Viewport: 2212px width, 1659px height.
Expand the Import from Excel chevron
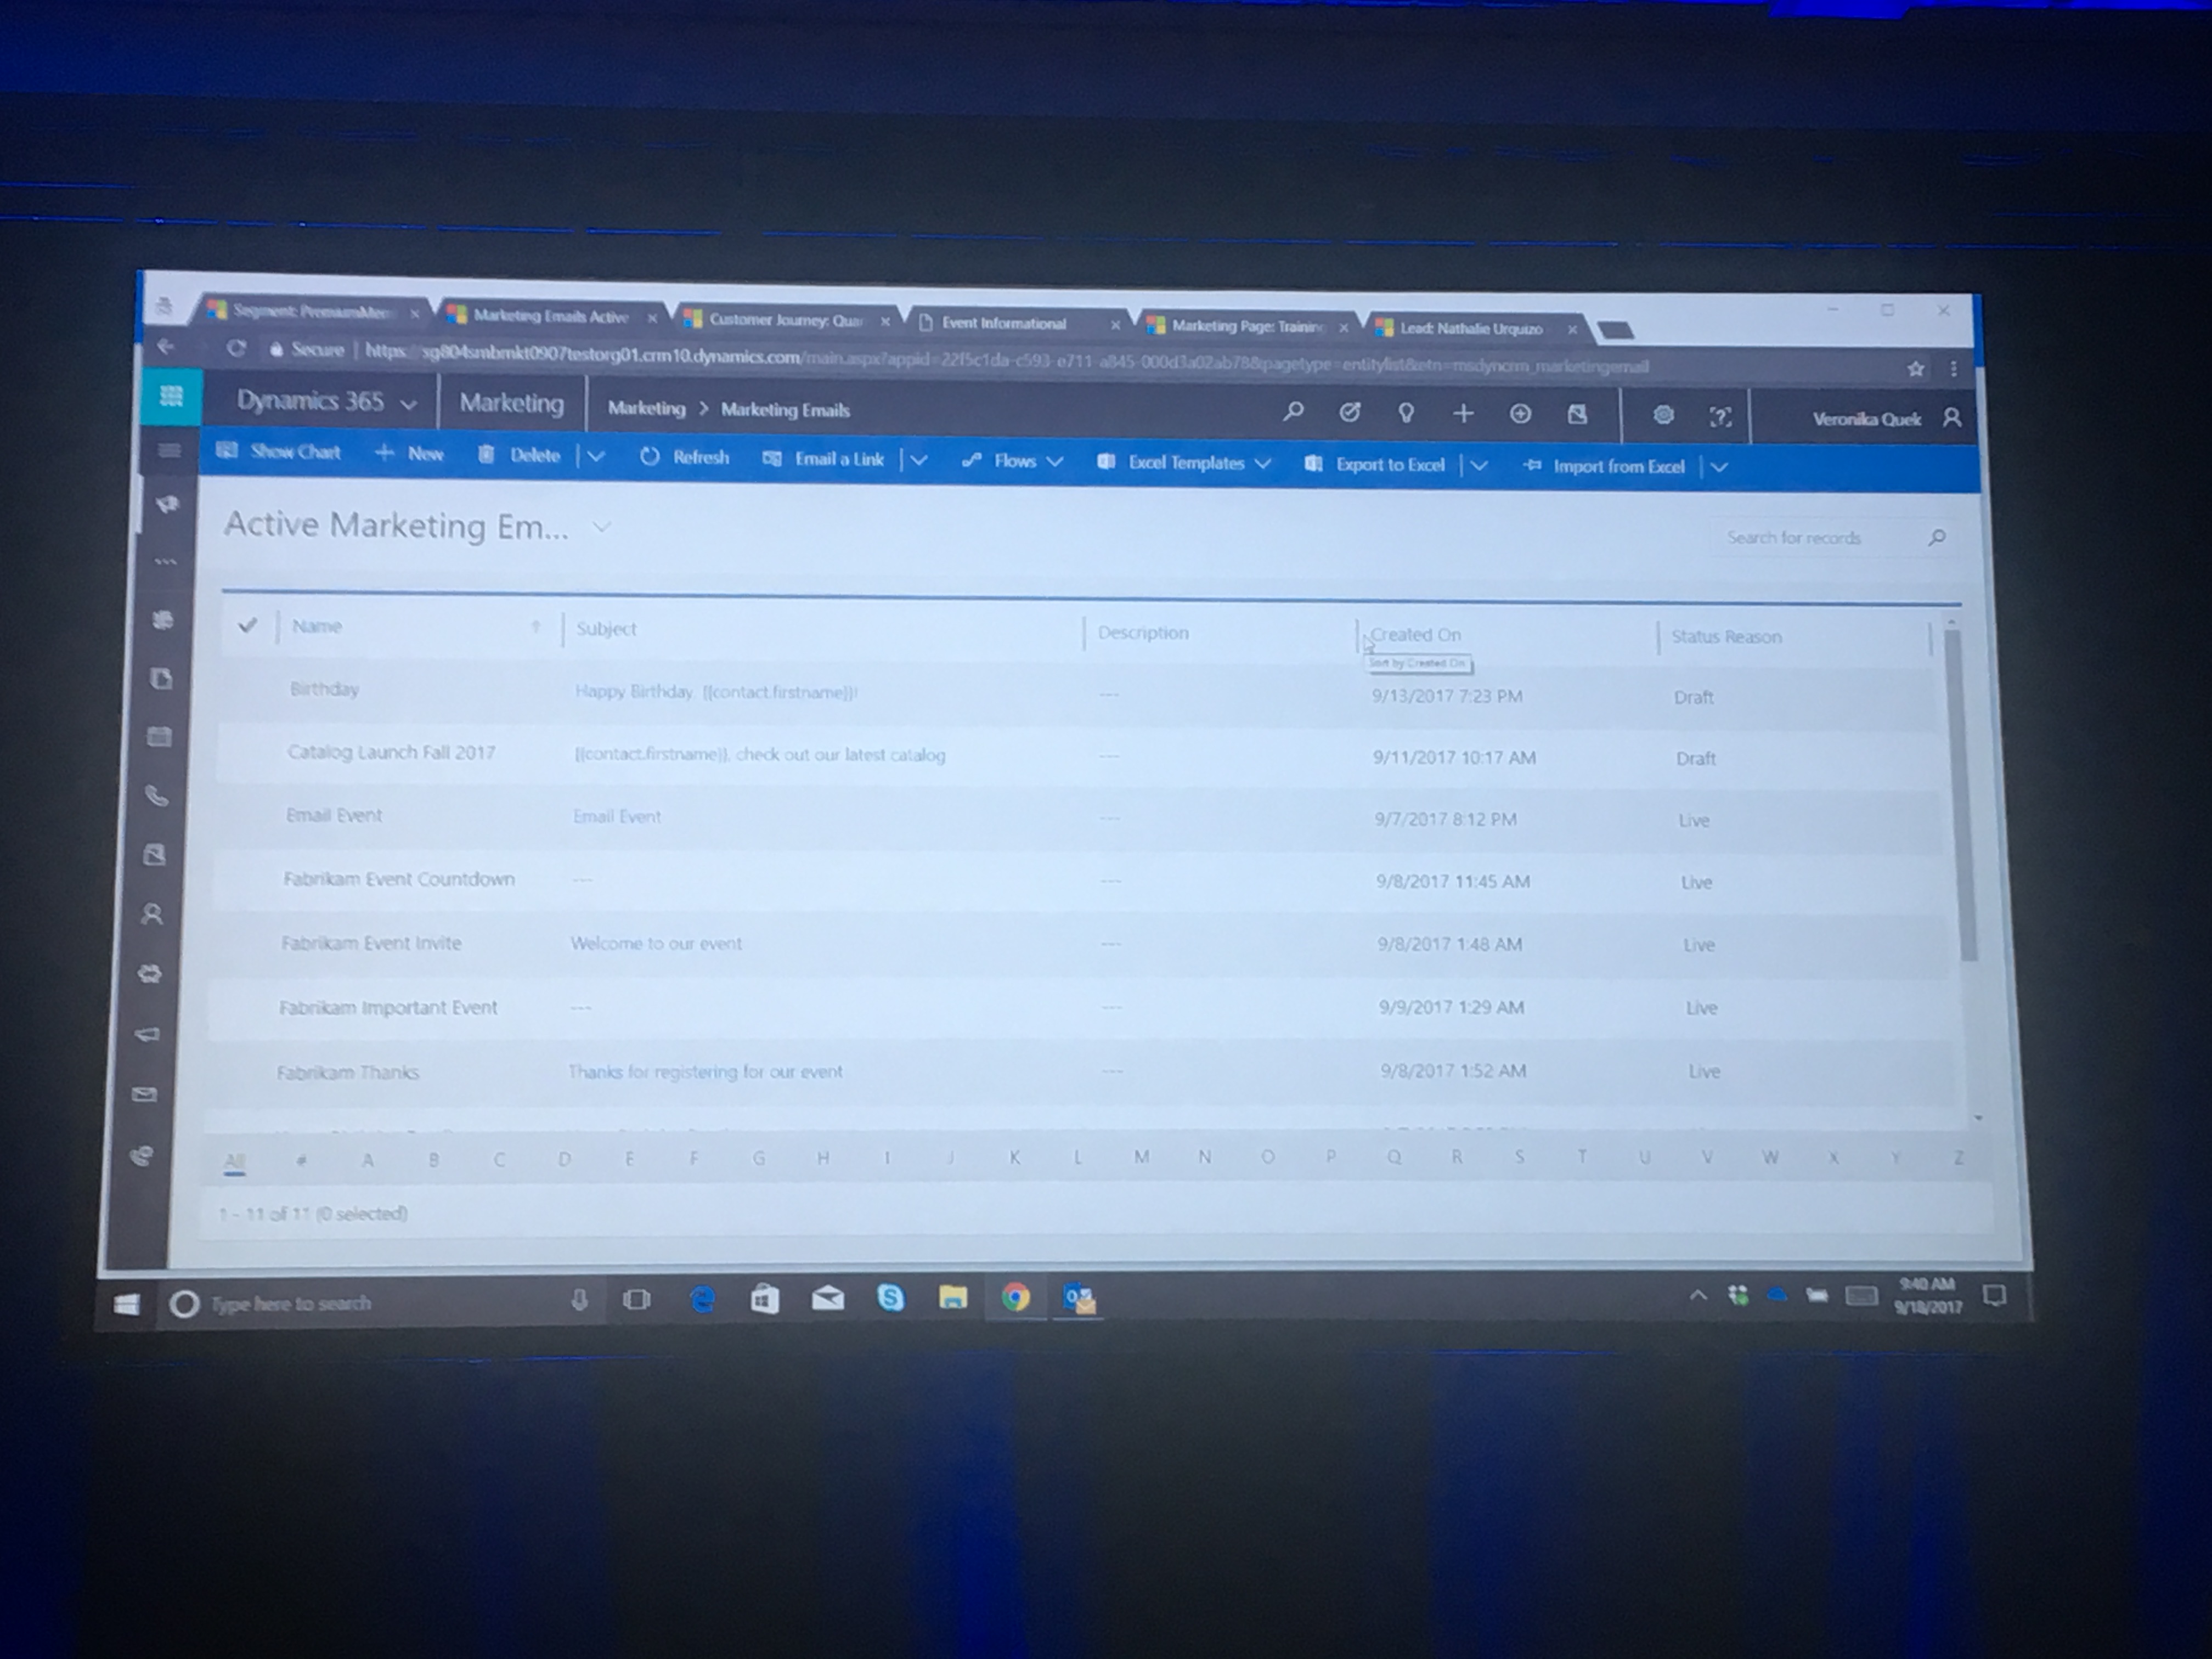coord(1719,467)
